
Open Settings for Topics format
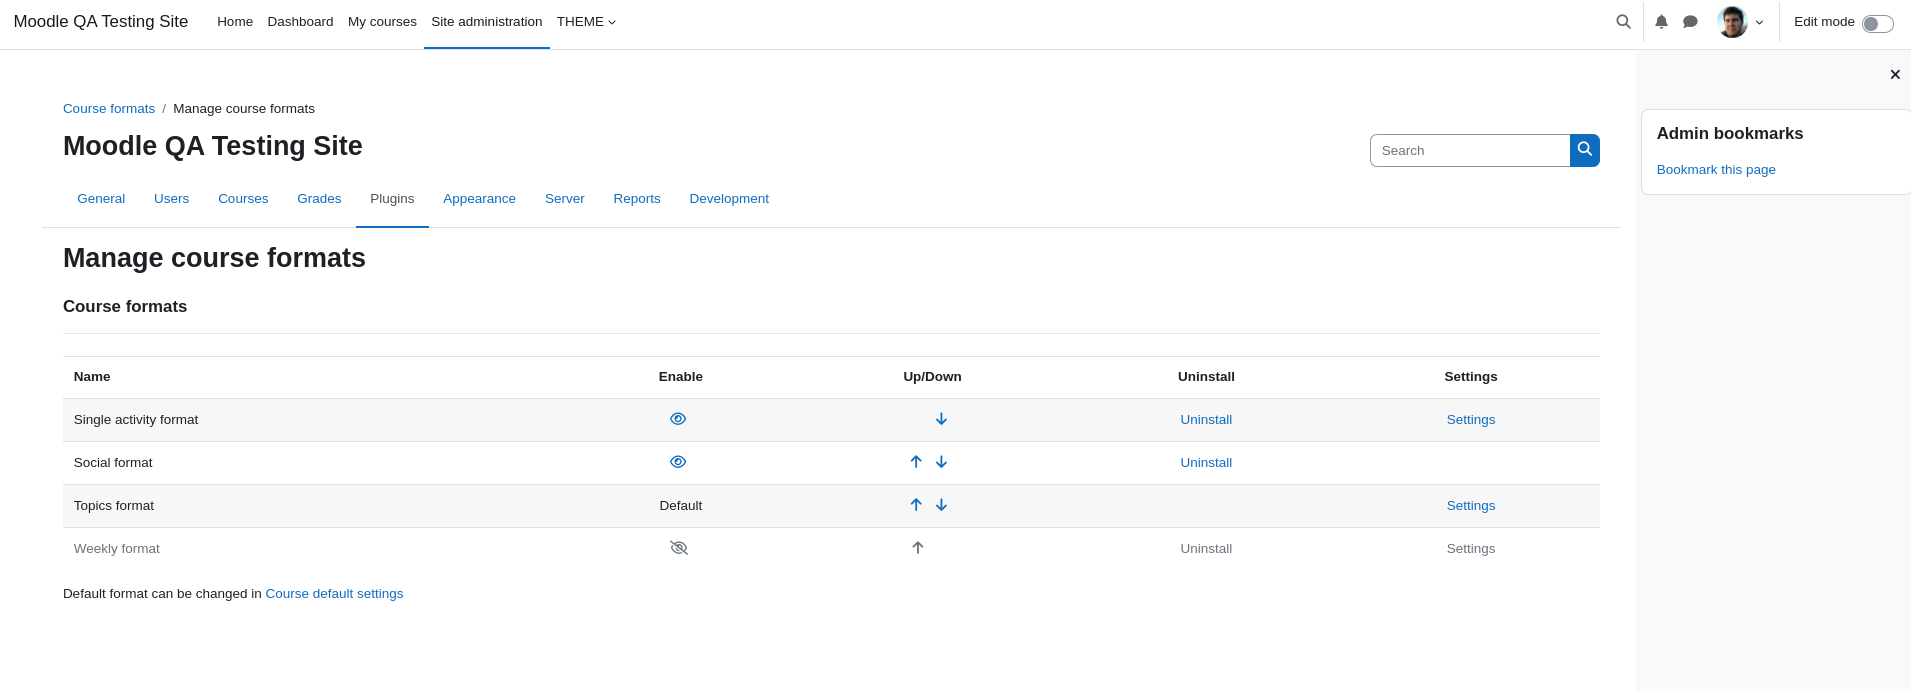point(1470,506)
